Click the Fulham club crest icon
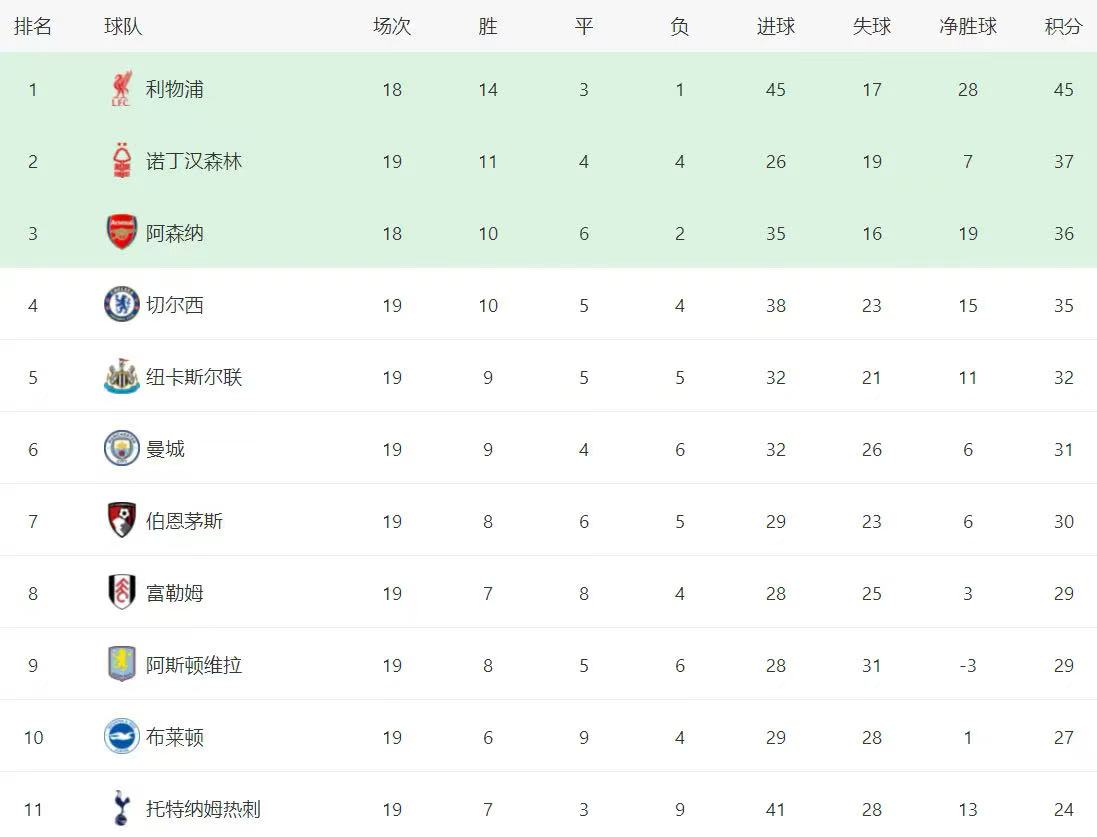The image size is (1097, 837). [121, 593]
